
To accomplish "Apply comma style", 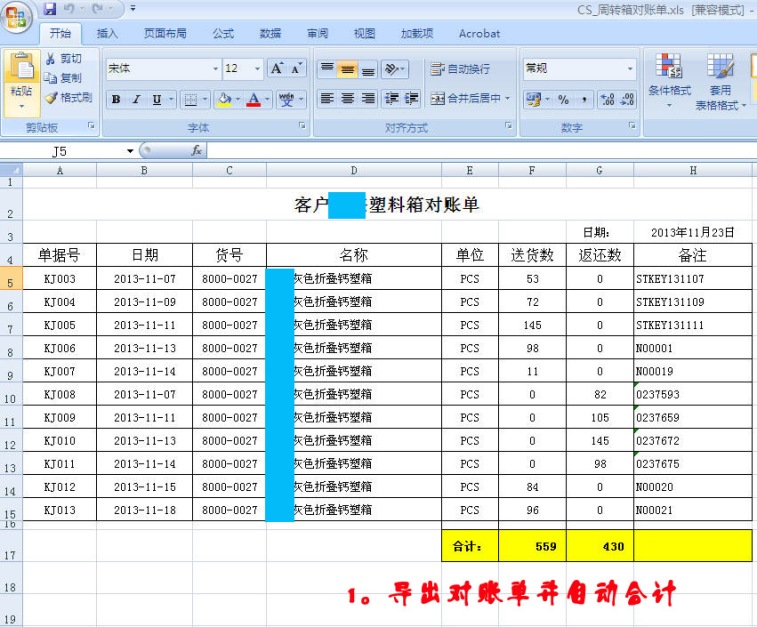I will (x=584, y=99).
